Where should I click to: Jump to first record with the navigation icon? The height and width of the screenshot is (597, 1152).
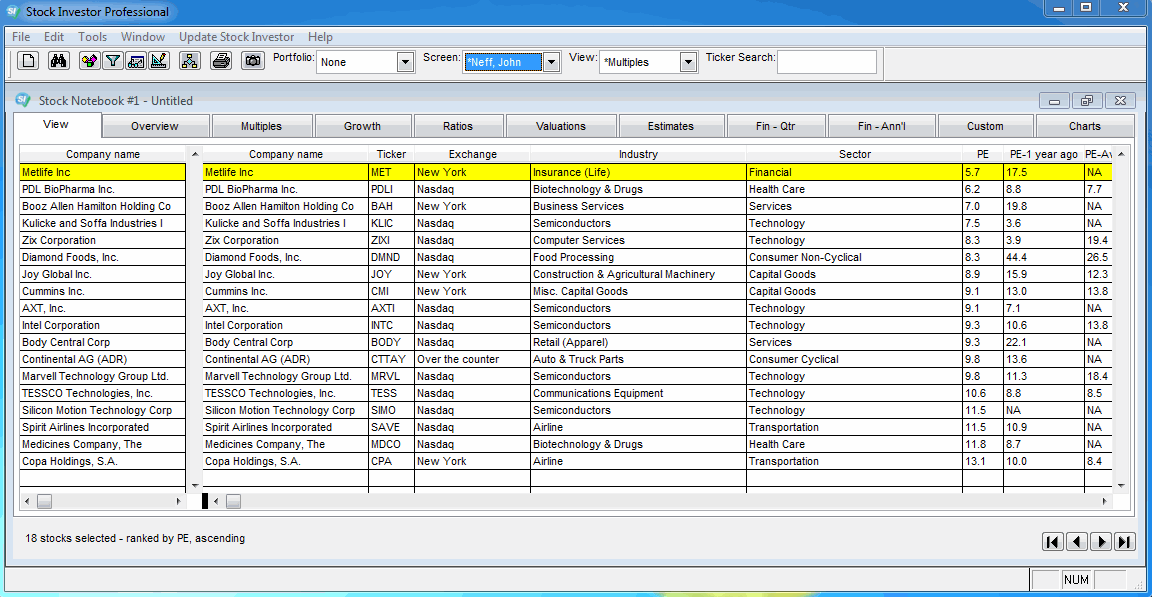pos(1053,541)
